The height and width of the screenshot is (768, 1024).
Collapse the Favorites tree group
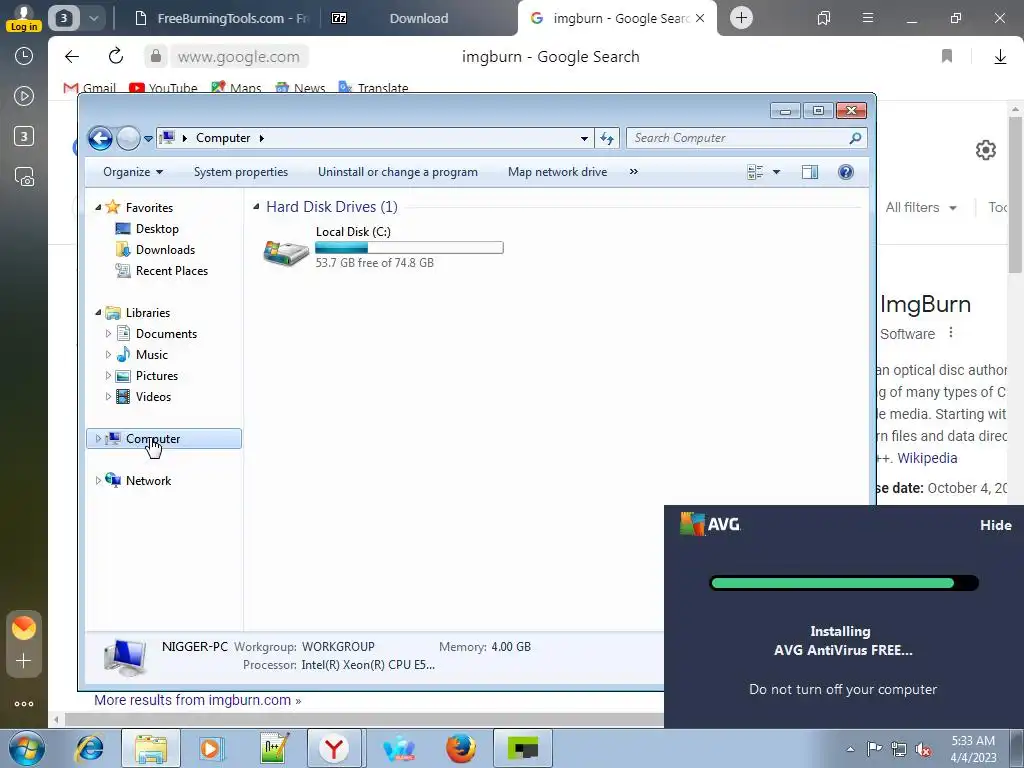coord(98,208)
